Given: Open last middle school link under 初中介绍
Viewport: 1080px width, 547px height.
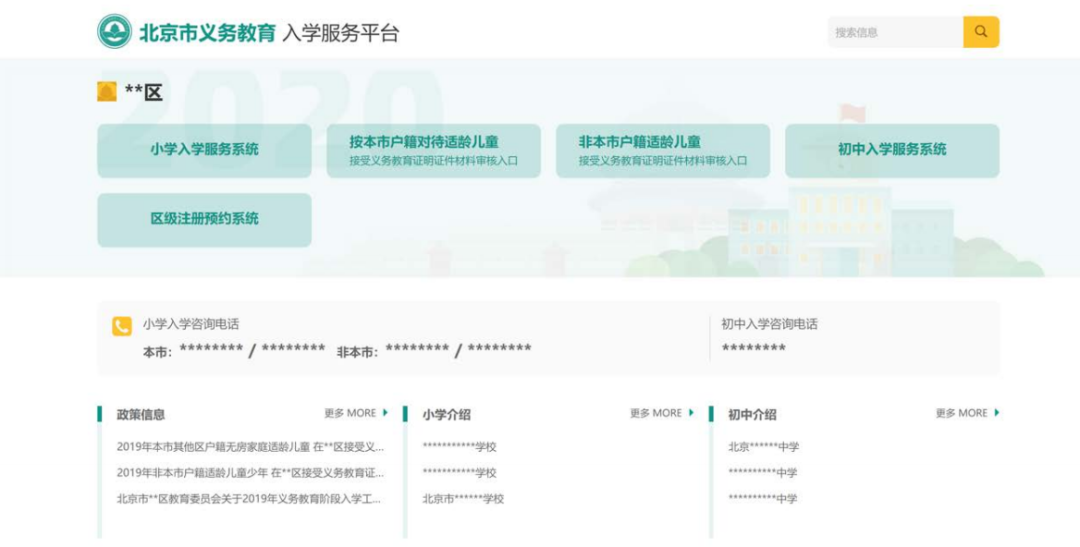Looking at the screenshot, I should tap(762, 499).
